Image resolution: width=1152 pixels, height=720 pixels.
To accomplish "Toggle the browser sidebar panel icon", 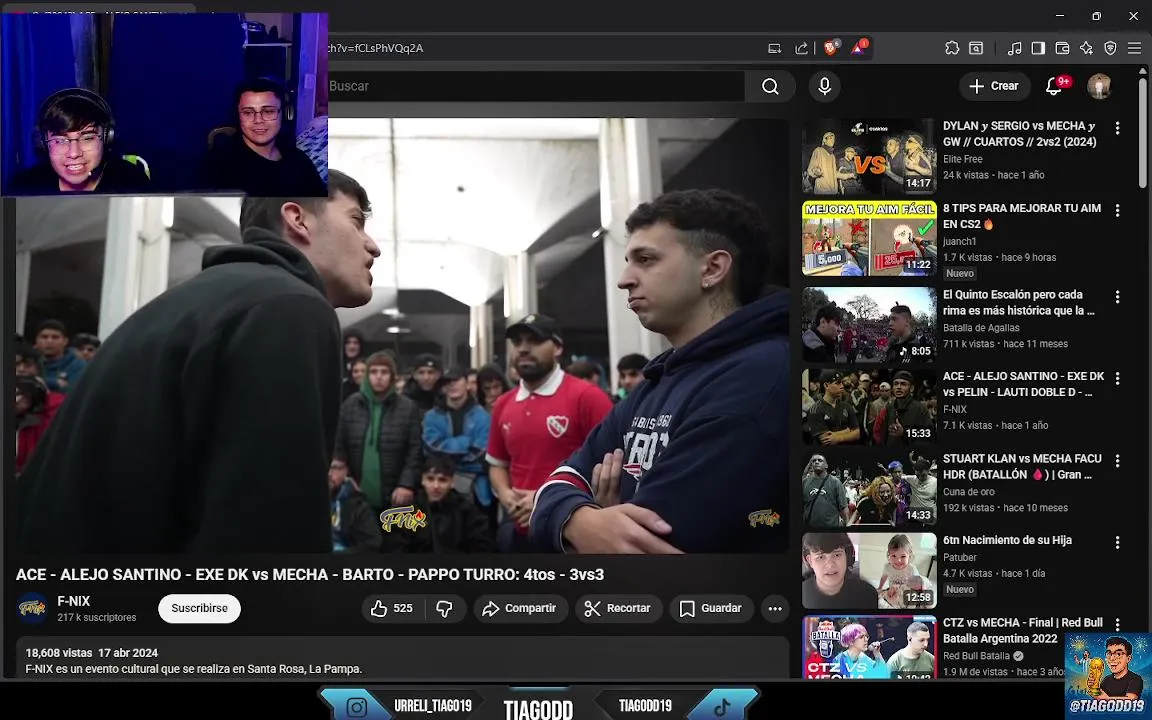I will [x=1038, y=48].
